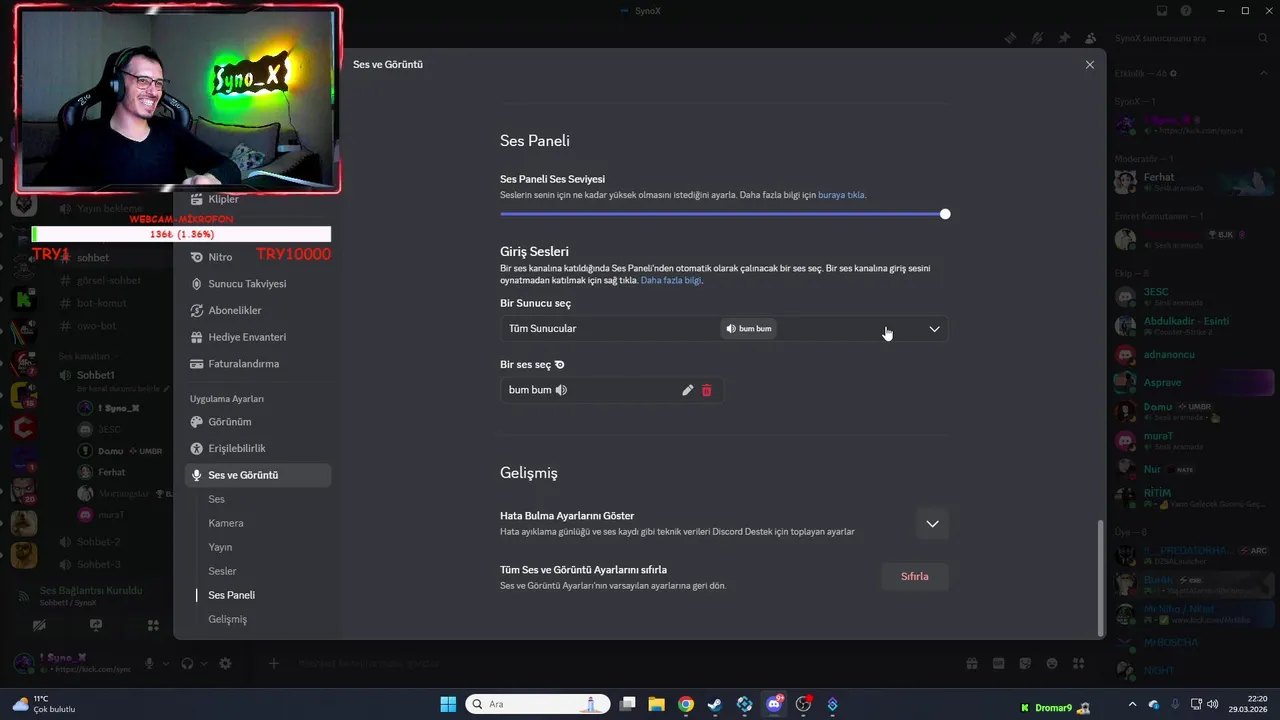Image resolution: width=1280 pixels, height=720 pixels.
Task: Select member adnanoncu in member list
Action: tap(1193, 354)
